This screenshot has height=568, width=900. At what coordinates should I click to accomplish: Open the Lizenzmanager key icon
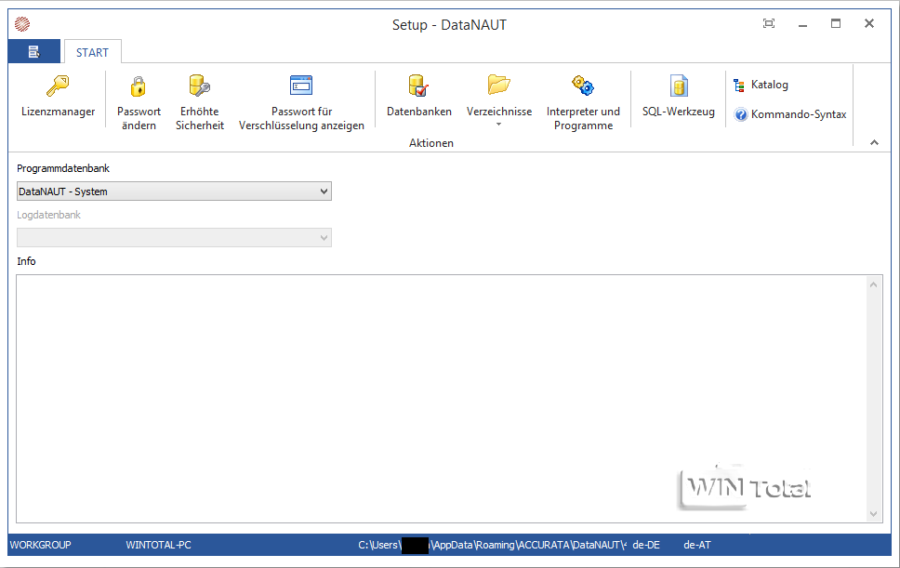57,87
